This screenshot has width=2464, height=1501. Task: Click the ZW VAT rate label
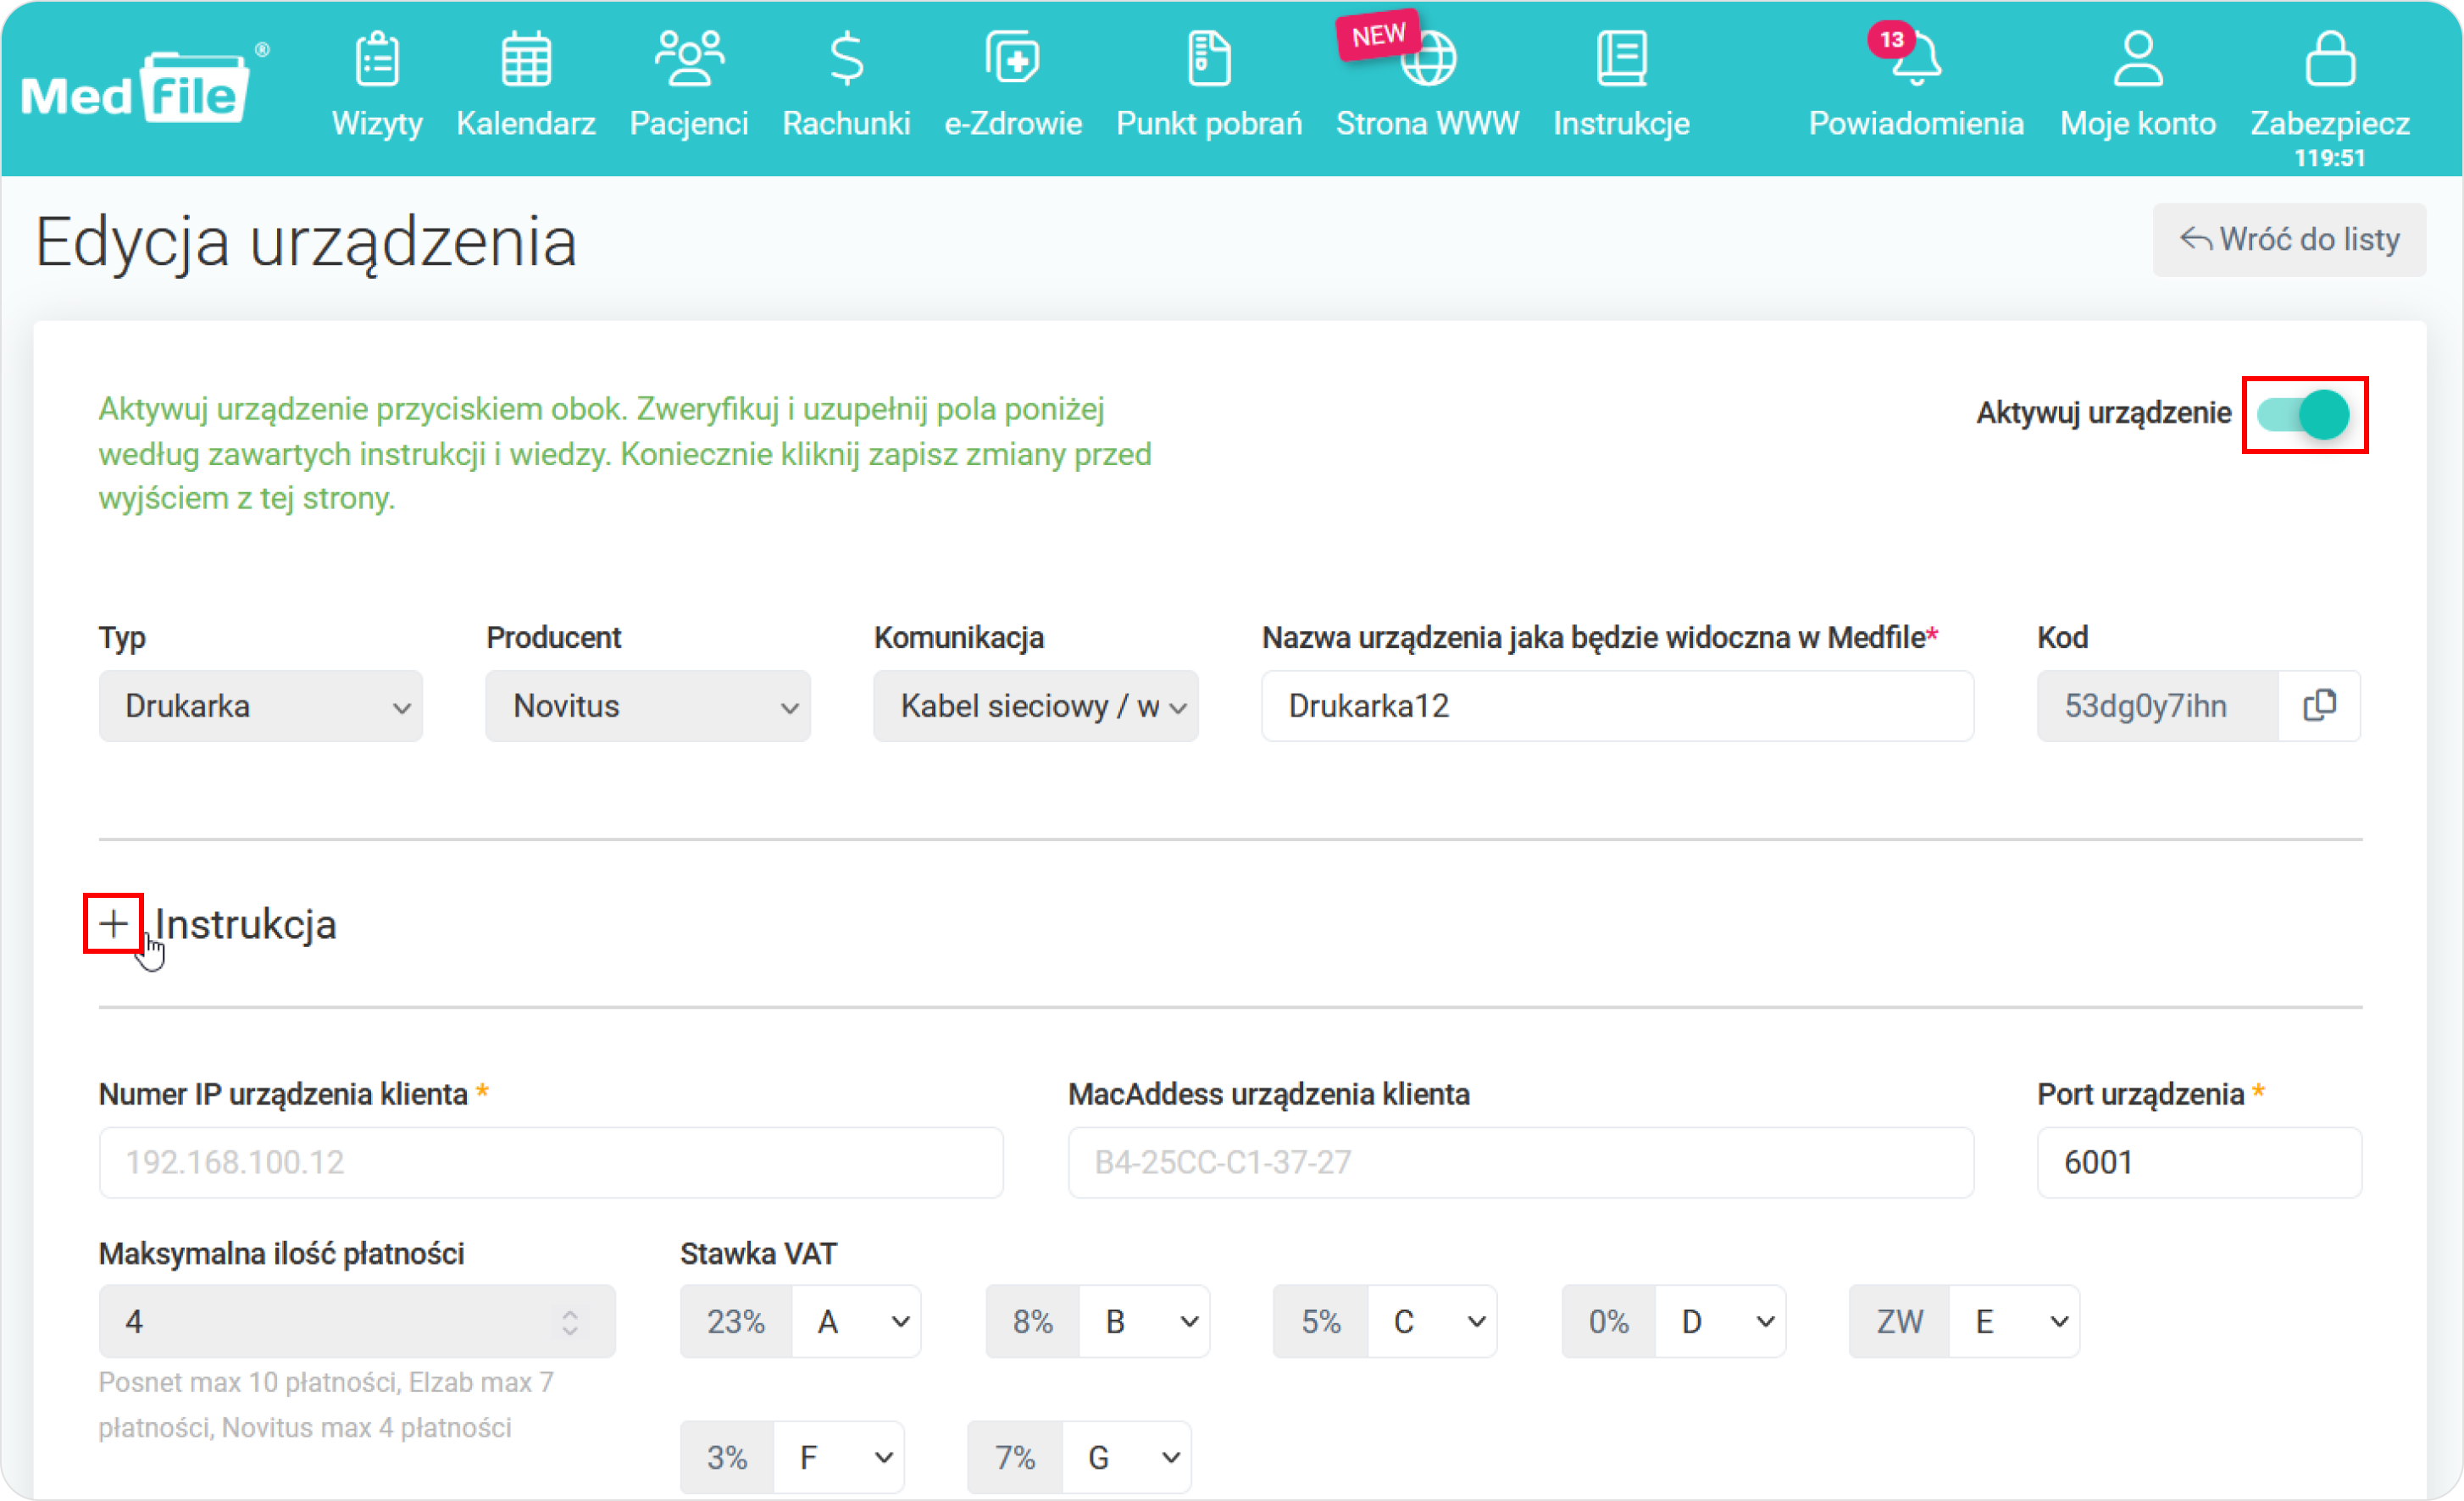pyautogui.click(x=1899, y=1321)
